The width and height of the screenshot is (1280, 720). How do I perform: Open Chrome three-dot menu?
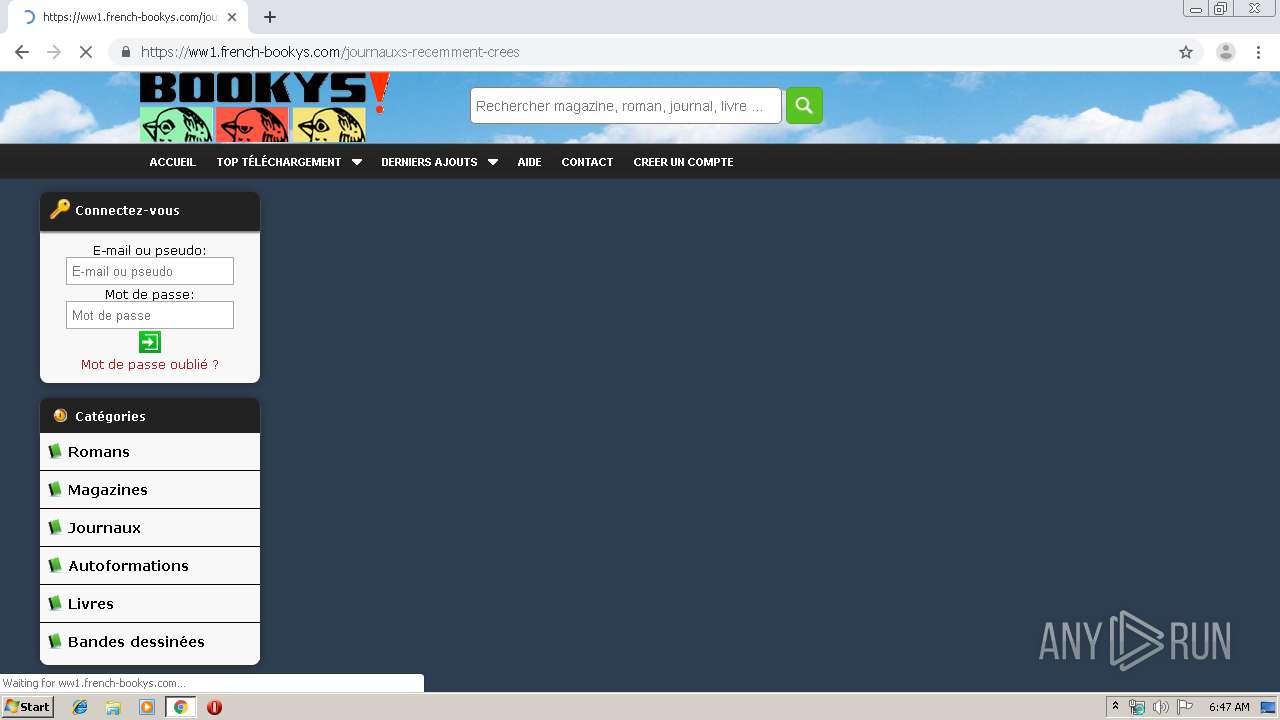coord(1259,52)
